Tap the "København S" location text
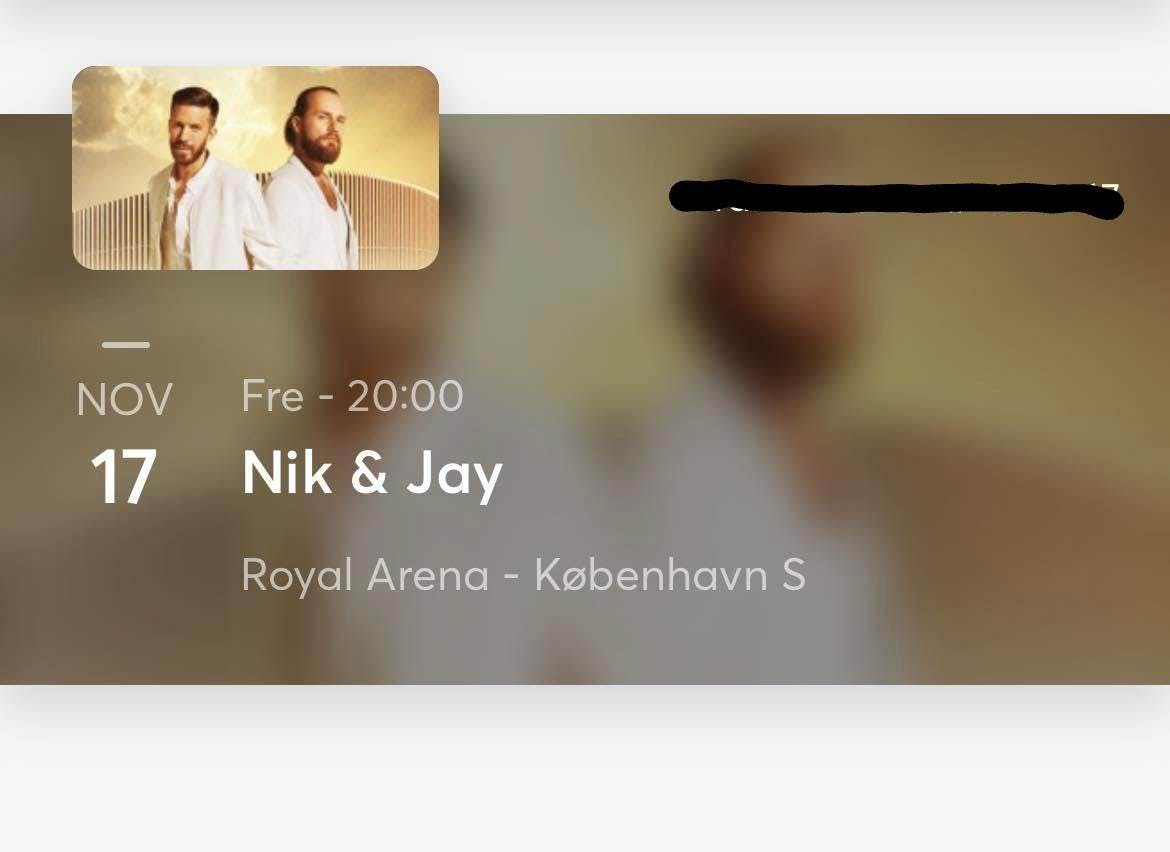Image resolution: width=1170 pixels, height=852 pixels. (x=670, y=576)
